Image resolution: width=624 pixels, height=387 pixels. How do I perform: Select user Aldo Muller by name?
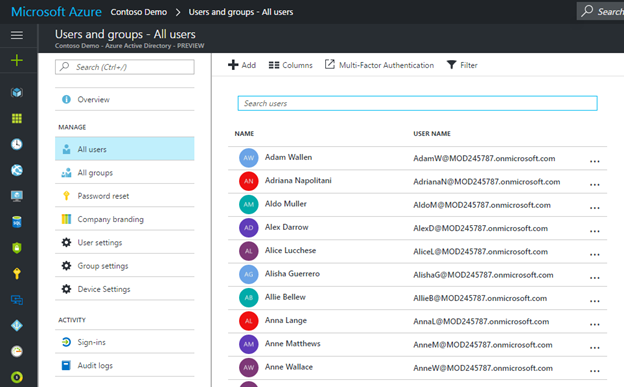click(x=286, y=204)
